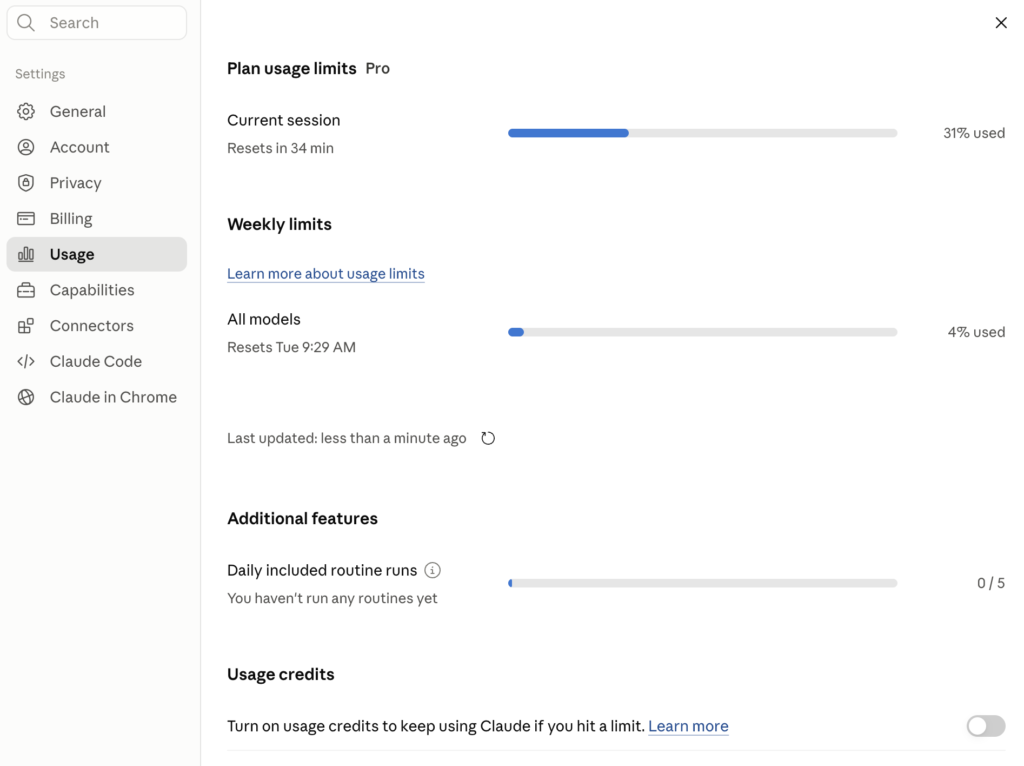Click the Claude in Chrome globe icon
The height and width of the screenshot is (766, 1024).
[x=26, y=397]
